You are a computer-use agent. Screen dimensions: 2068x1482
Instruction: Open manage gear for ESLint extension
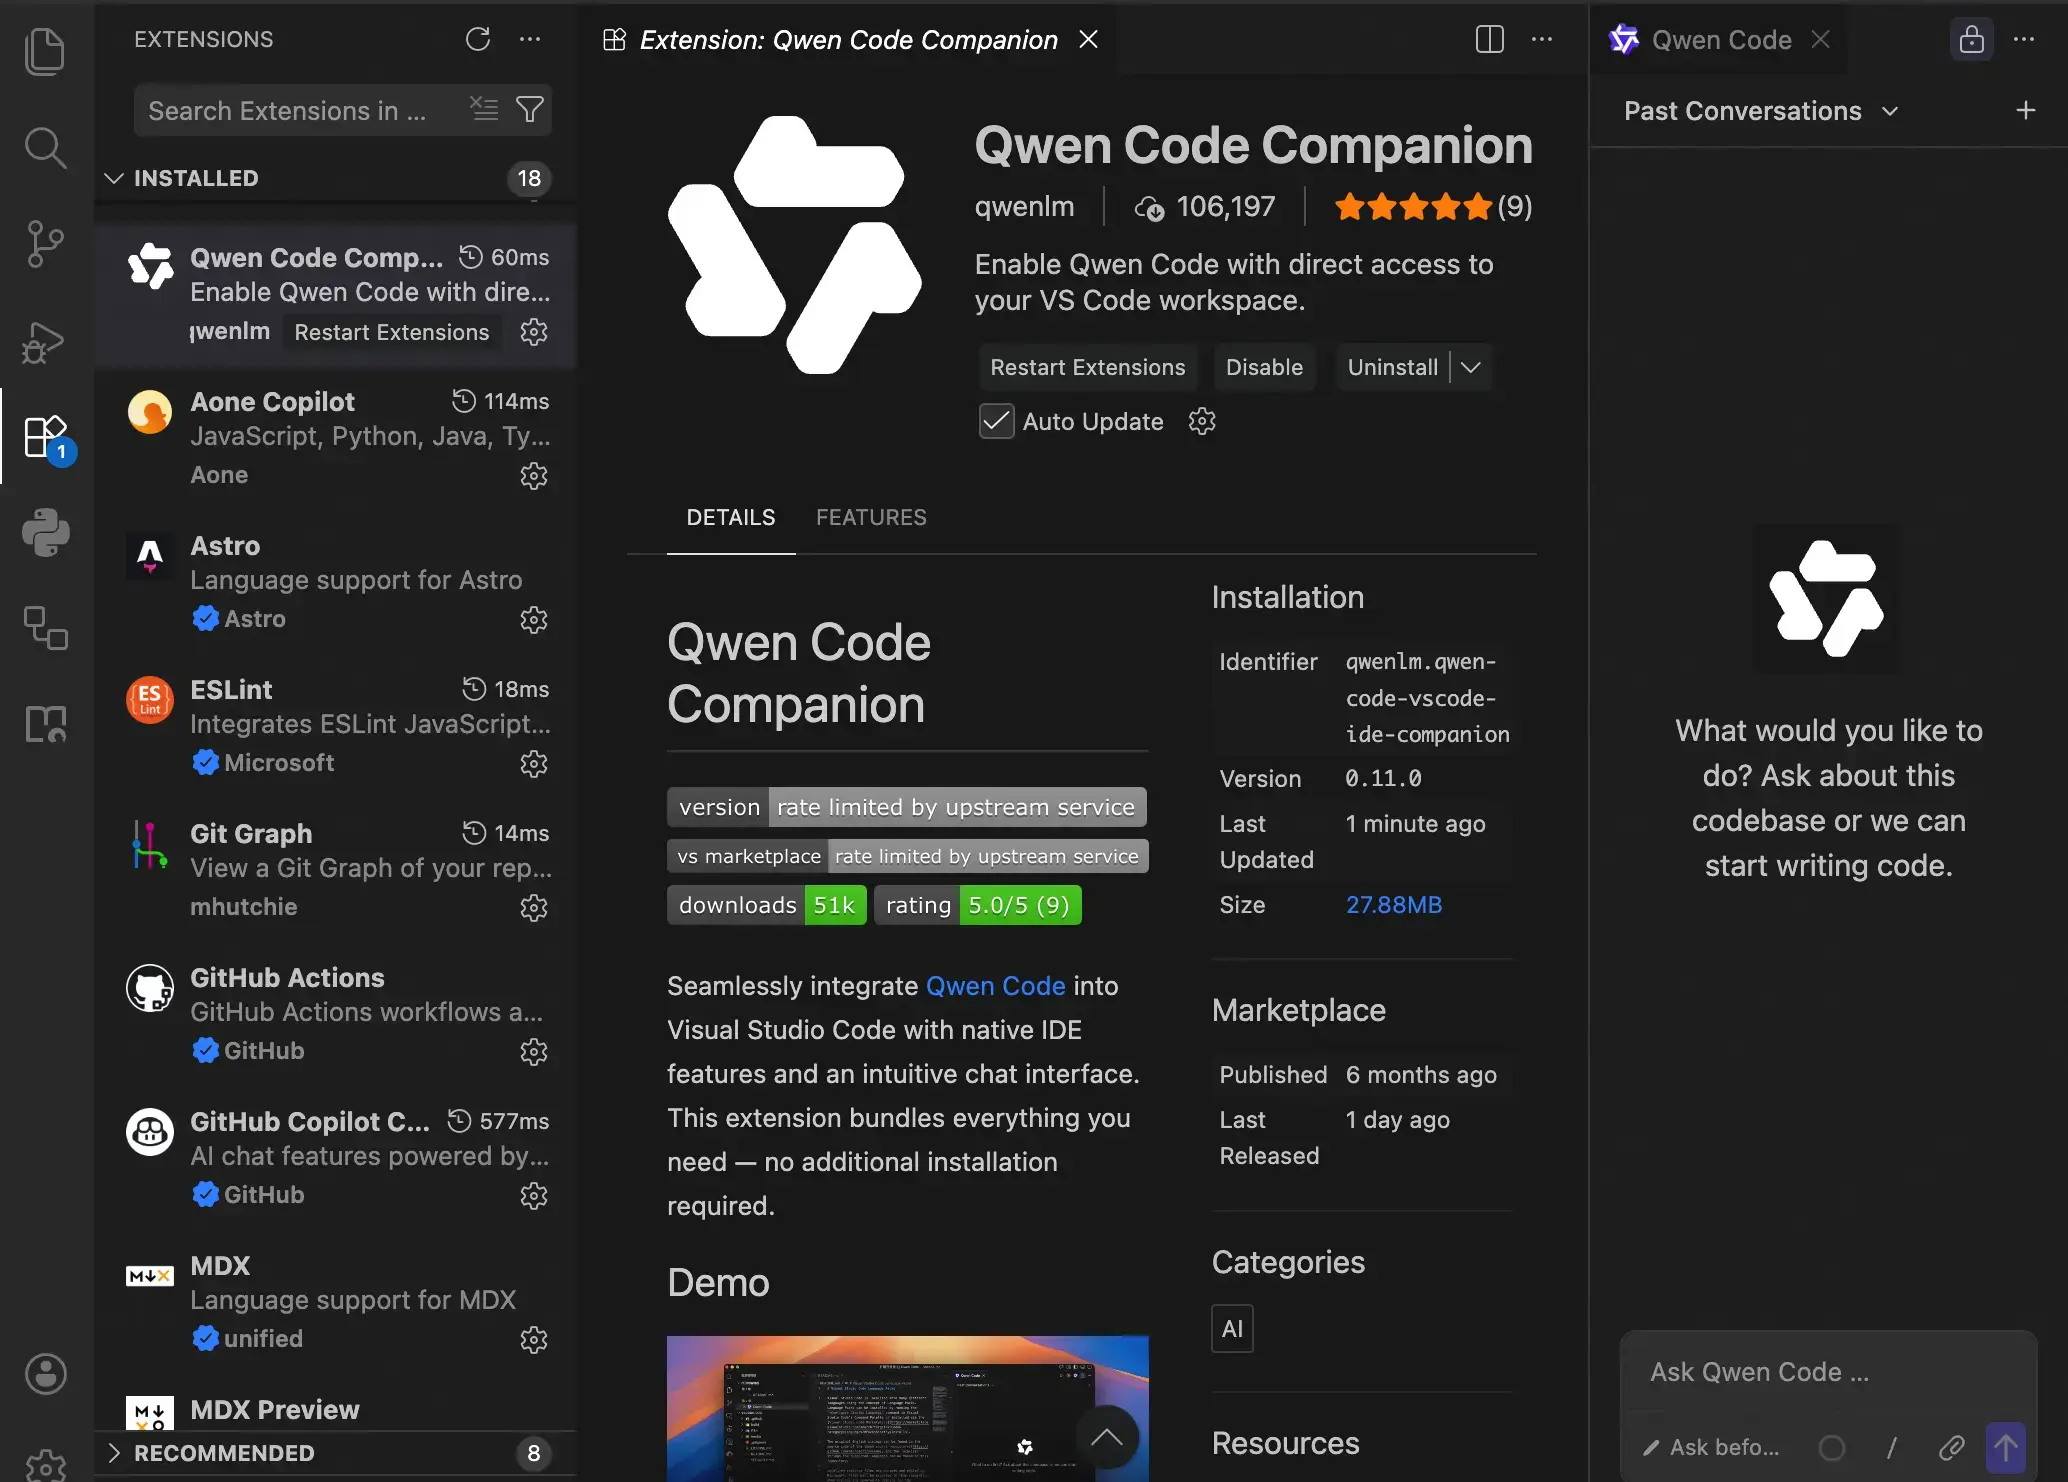pos(534,764)
